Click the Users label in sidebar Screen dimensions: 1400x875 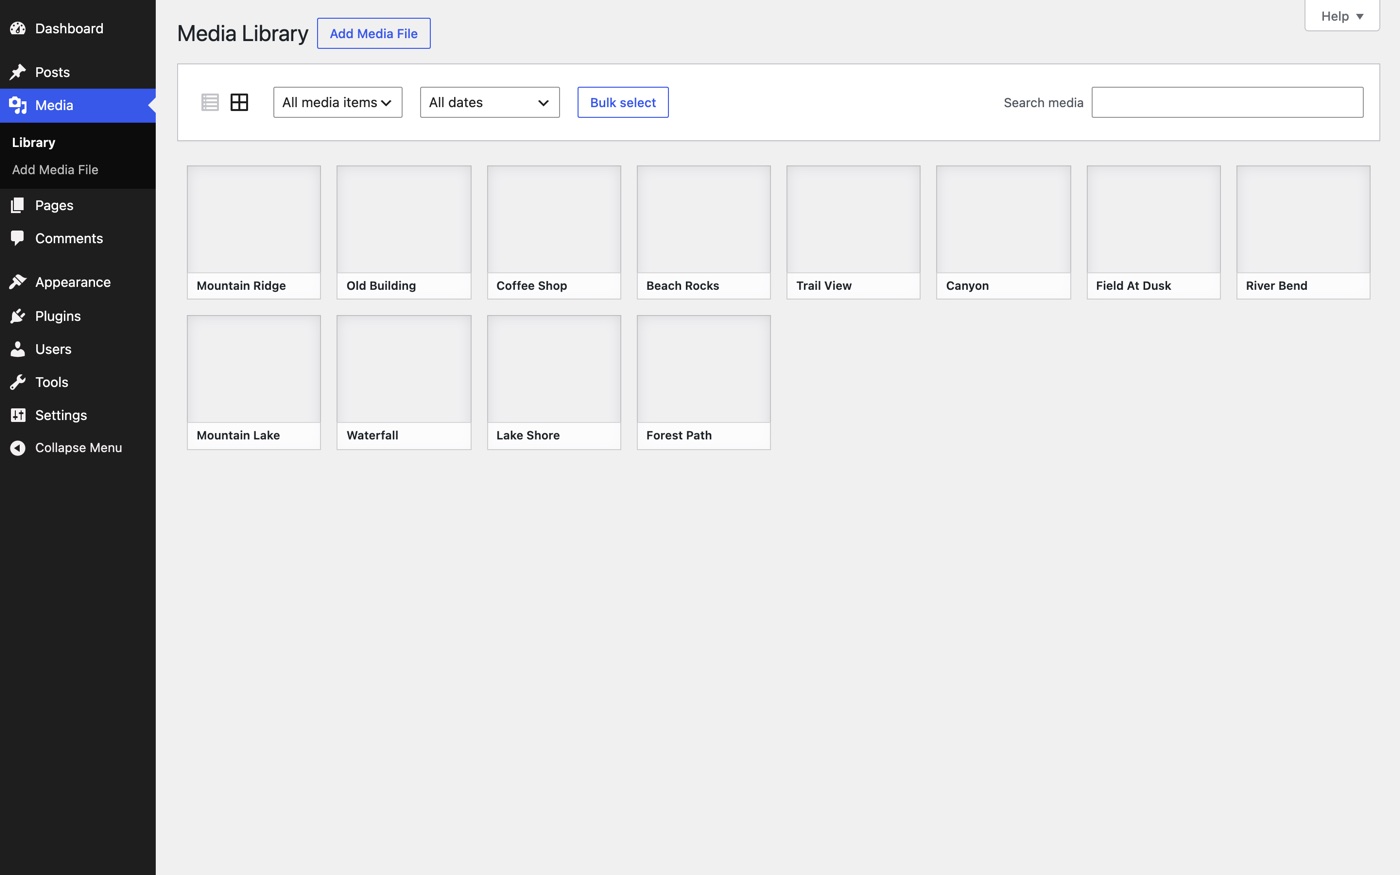point(53,349)
